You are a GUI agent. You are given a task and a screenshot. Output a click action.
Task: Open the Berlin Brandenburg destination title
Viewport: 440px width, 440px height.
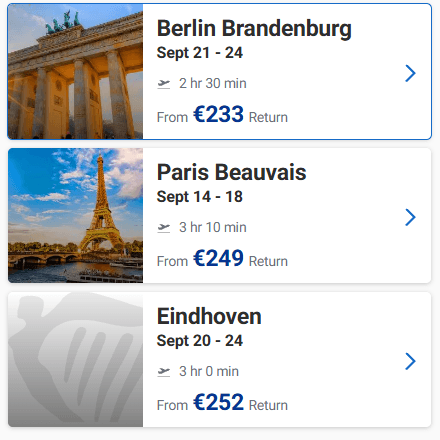(254, 28)
